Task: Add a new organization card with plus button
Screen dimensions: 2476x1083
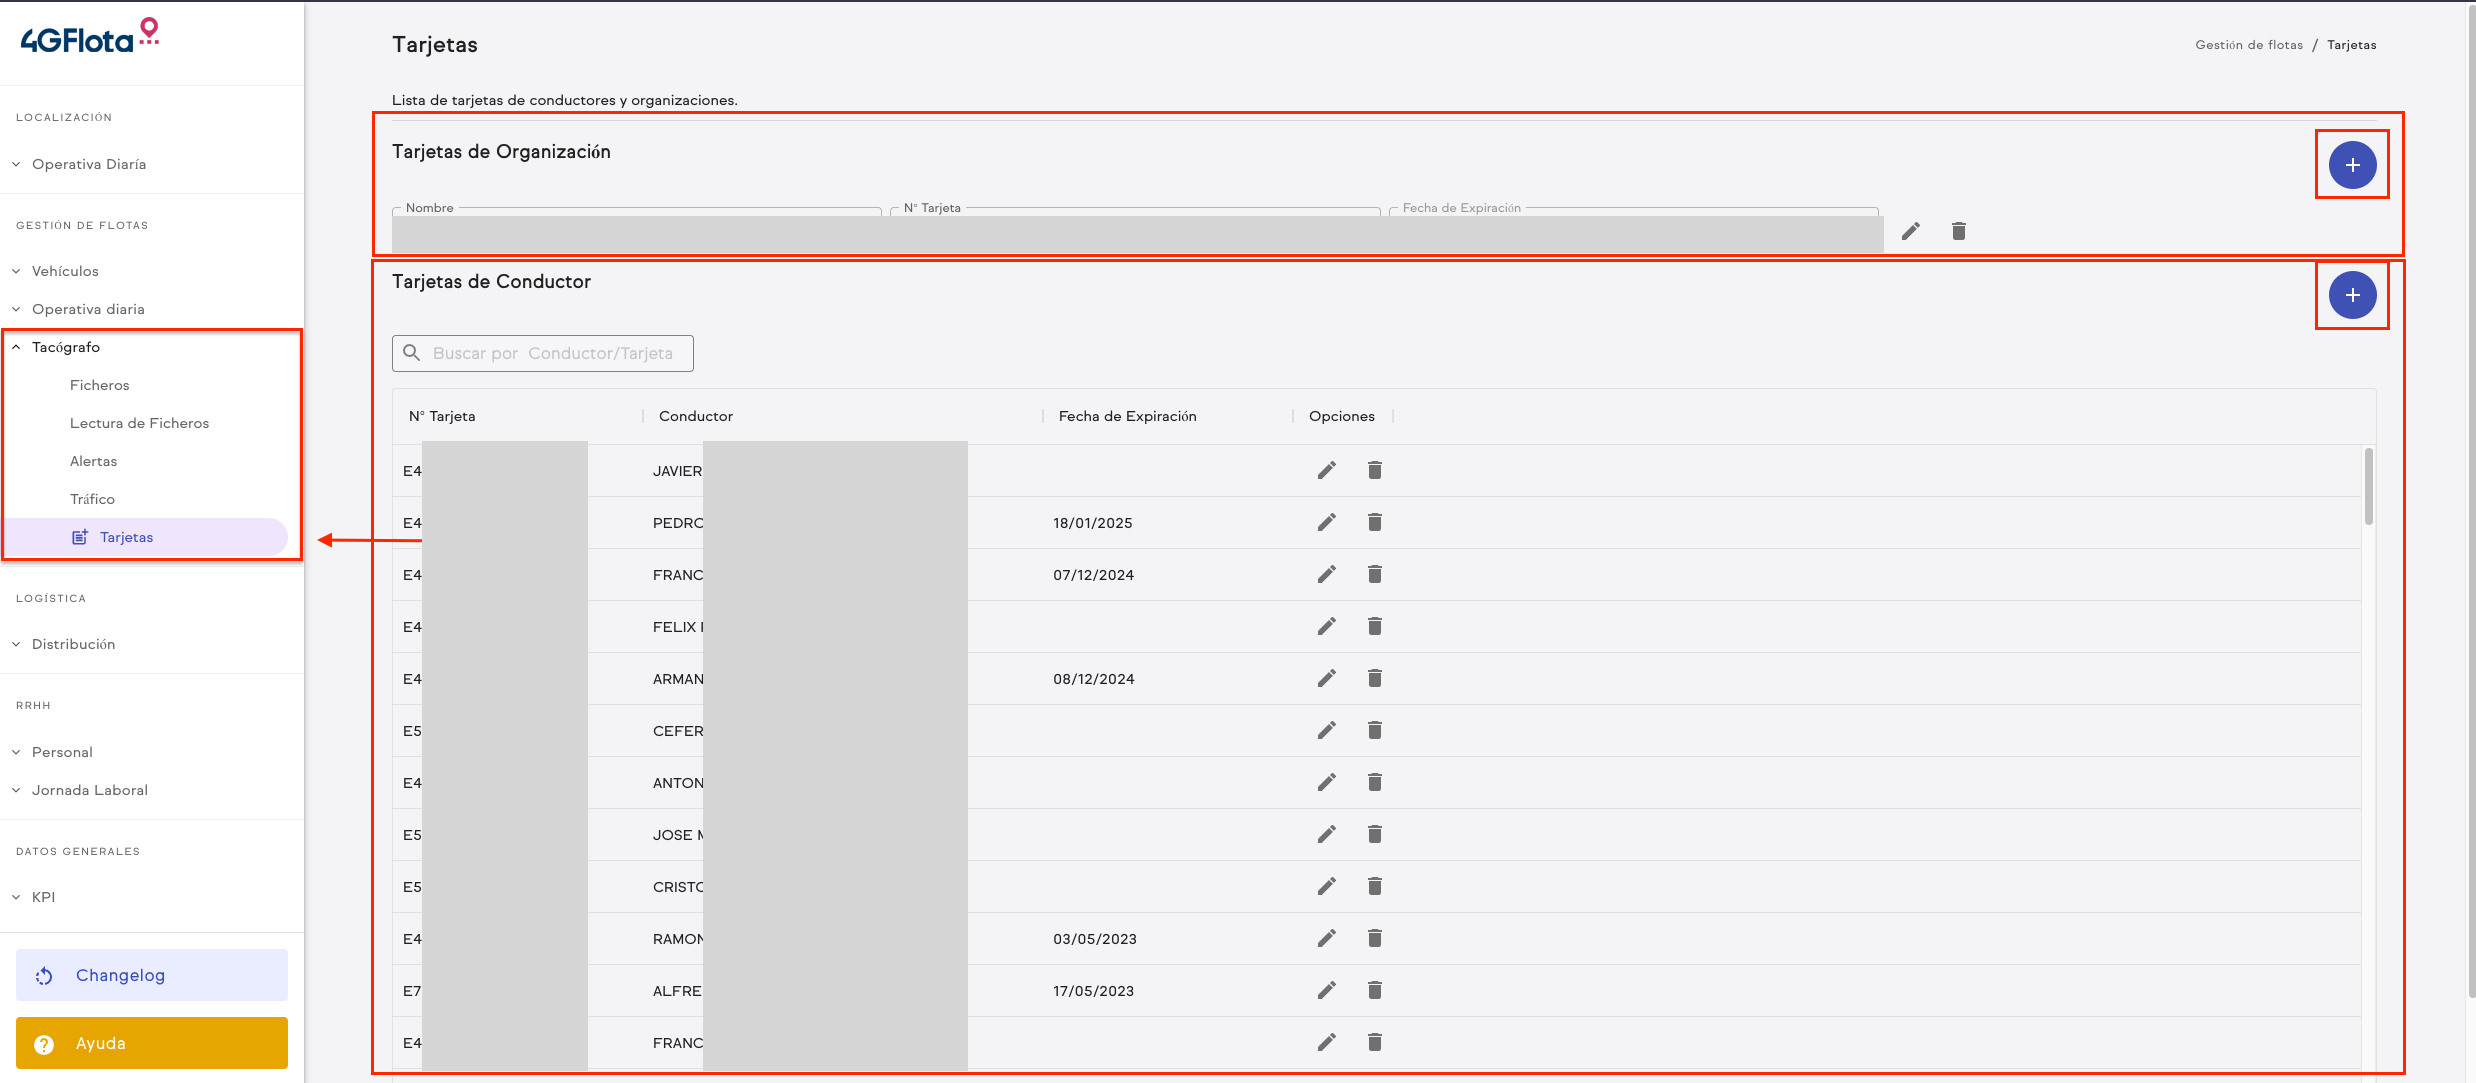Action: [2352, 165]
